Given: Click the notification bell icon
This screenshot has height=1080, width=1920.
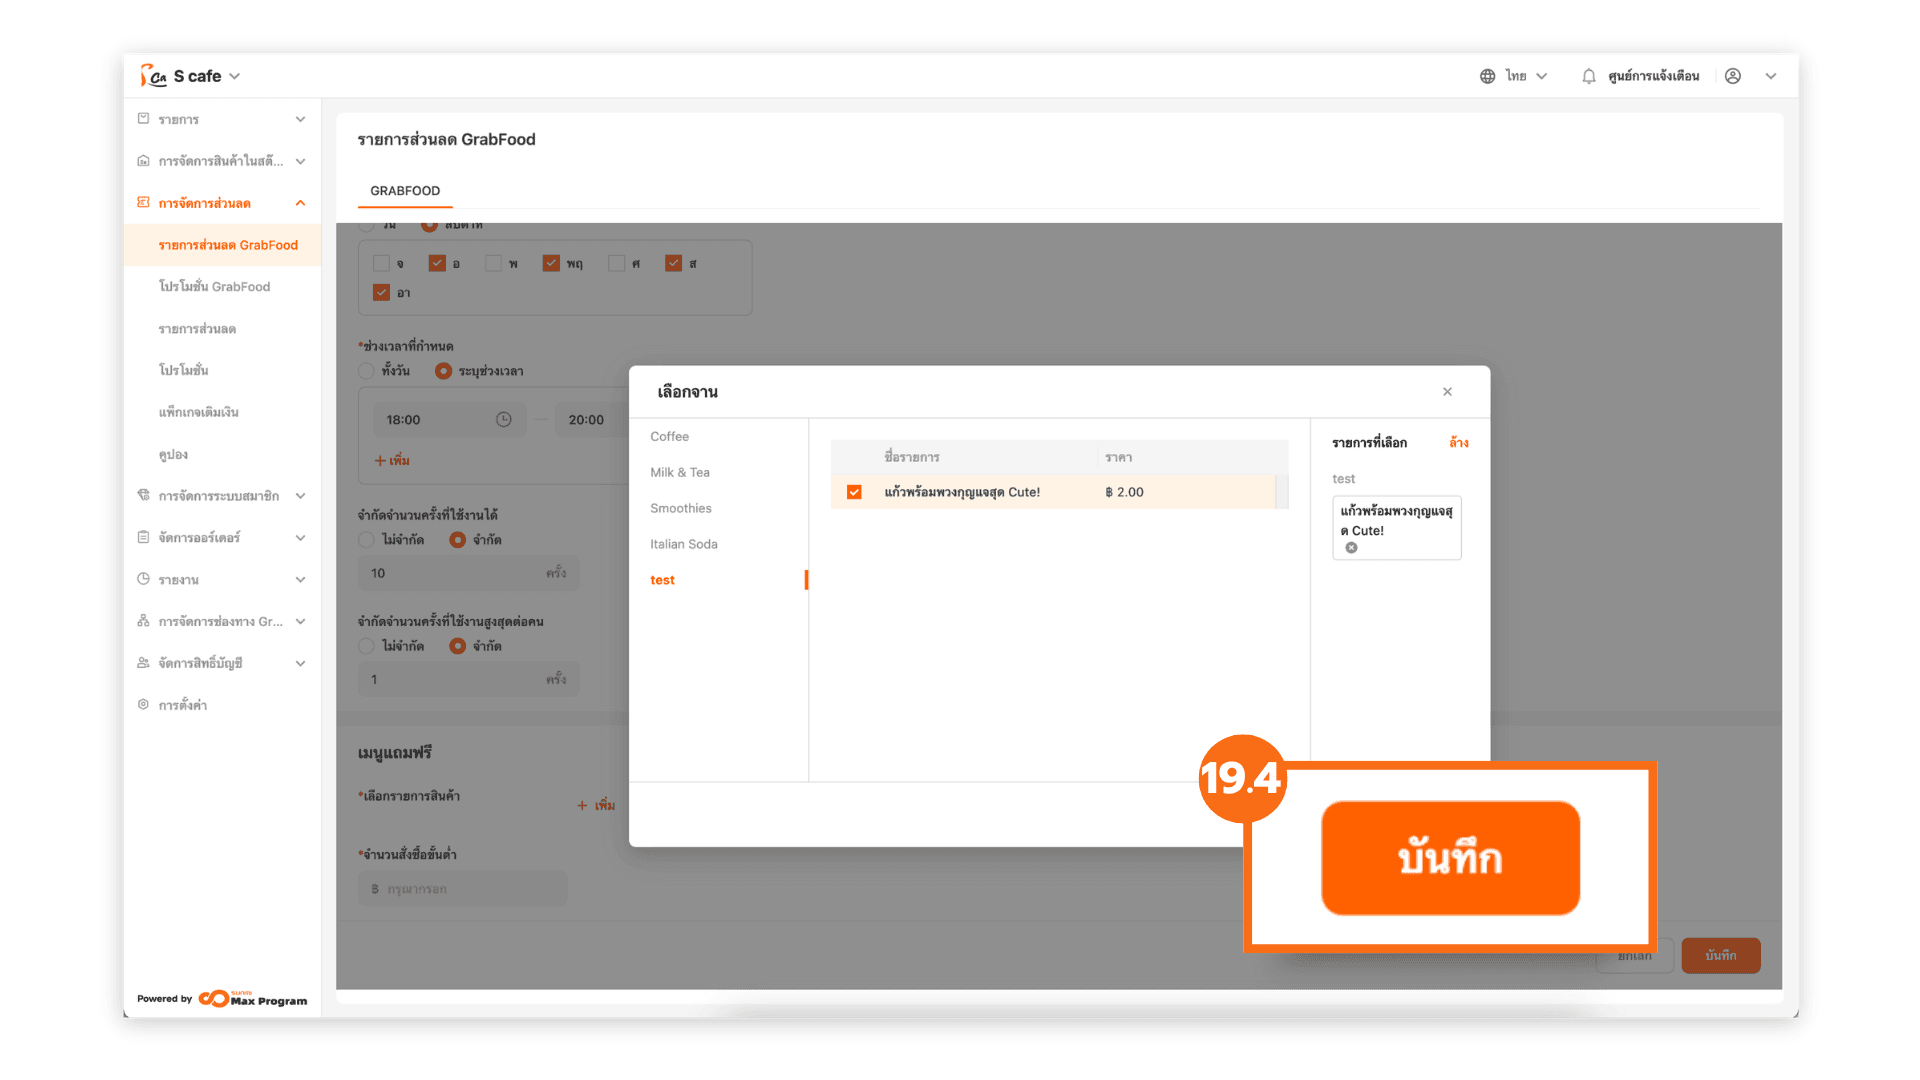Looking at the screenshot, I should point(1588,76).
